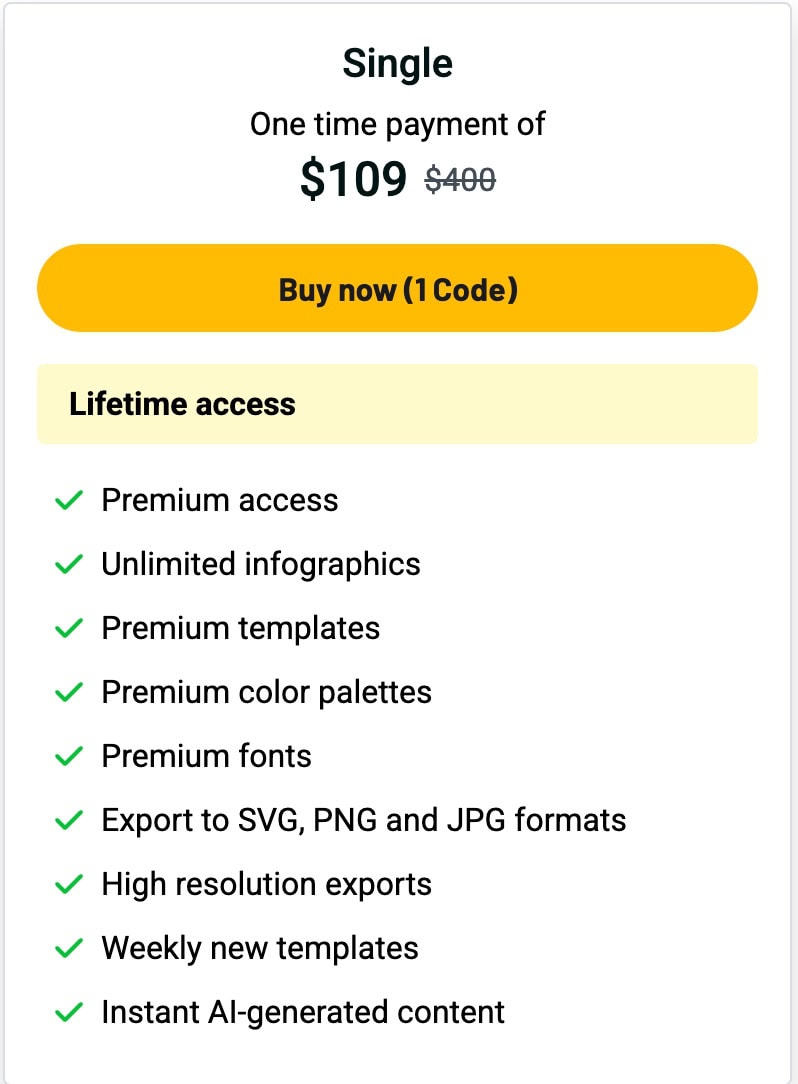The height and width of the screenshot is (1084, 798).
Task: Click the Weekly new templates feature label
Action: coord(260,948)
